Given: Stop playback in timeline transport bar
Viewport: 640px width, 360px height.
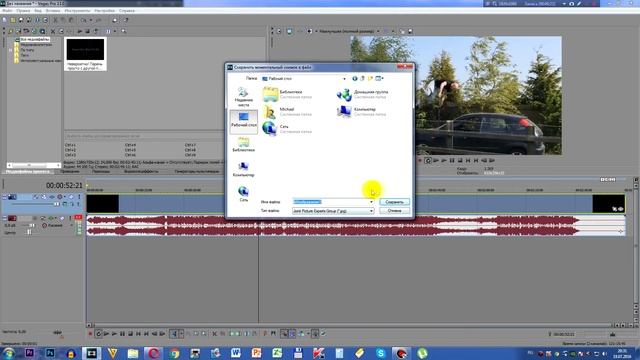Looking at the screenshot, I should (x=130, y=334).
